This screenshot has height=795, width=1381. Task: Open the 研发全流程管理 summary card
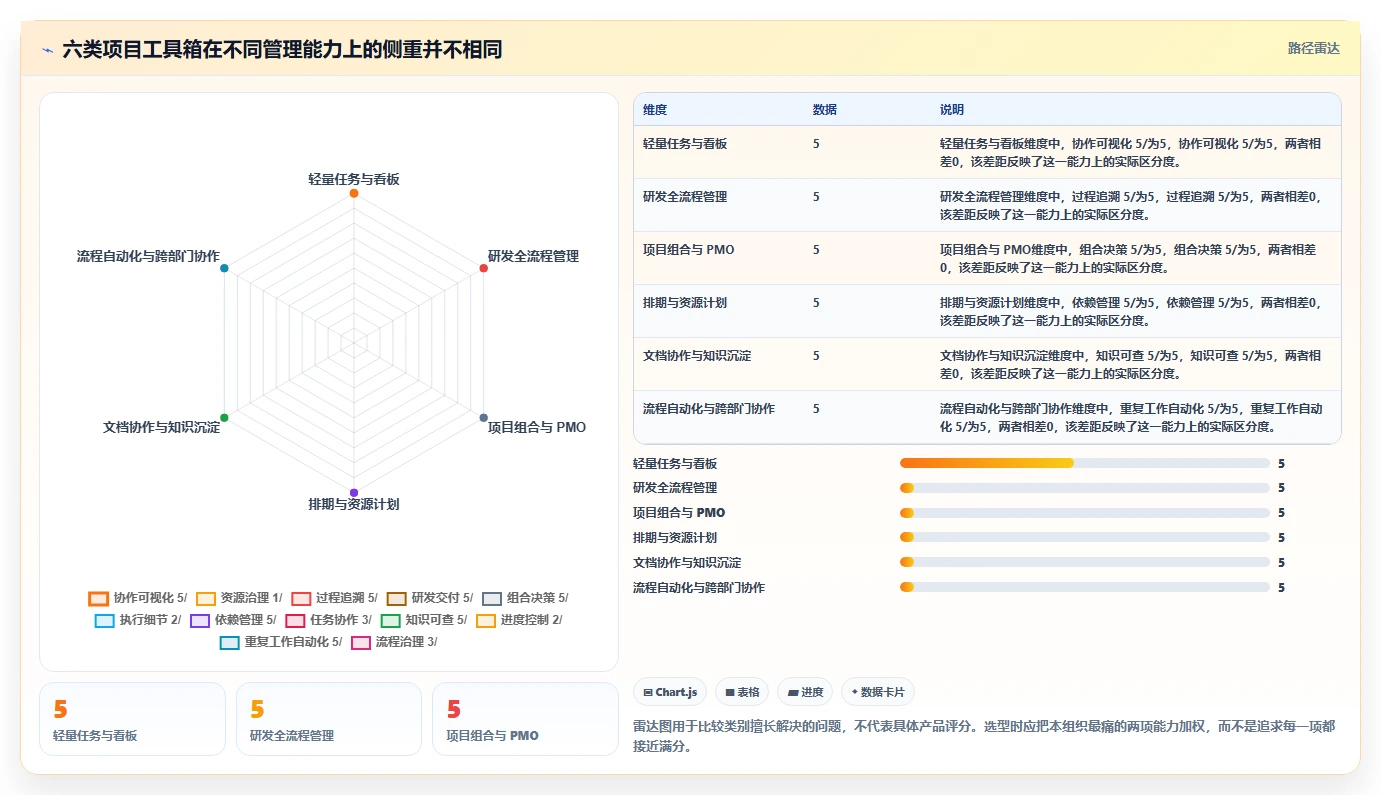pyautogui.click(x=329, y=719)
